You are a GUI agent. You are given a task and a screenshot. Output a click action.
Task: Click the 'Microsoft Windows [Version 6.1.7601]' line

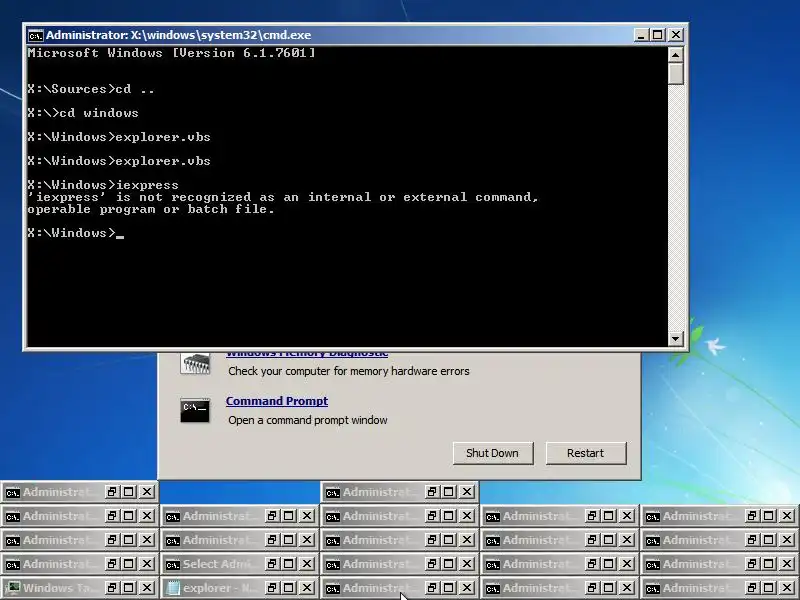(x=171, y=53)
